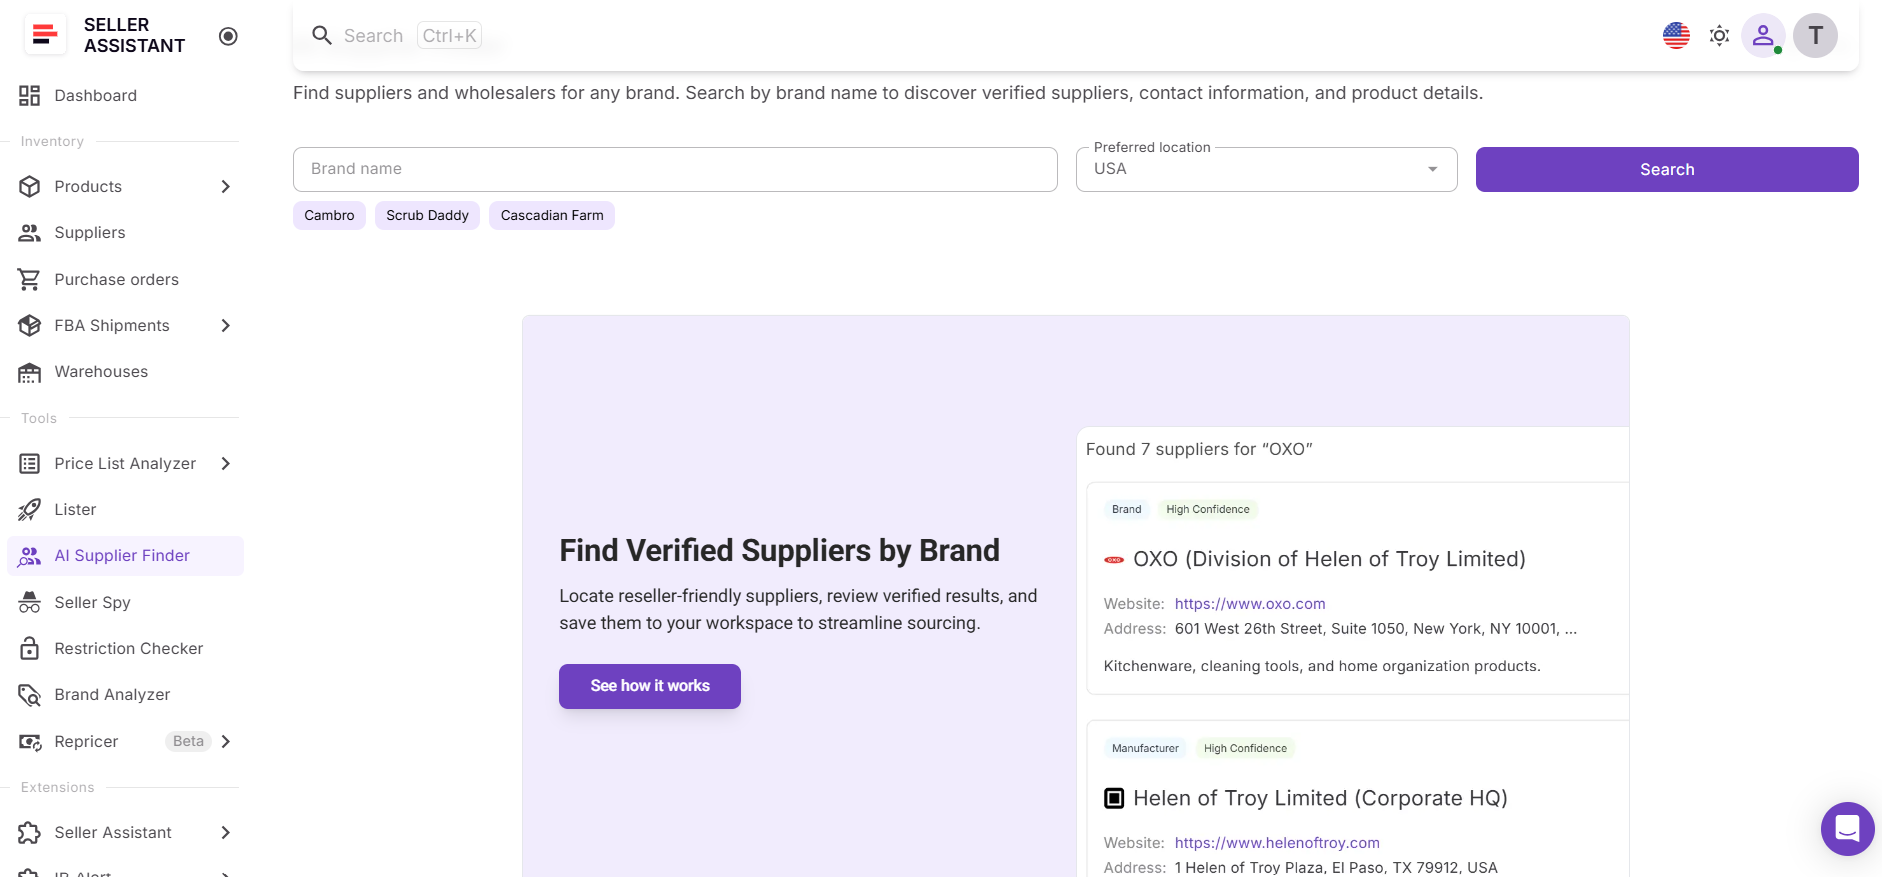Open Restriction Checker tool
1882x877 pixels.
tap(125, 648)
